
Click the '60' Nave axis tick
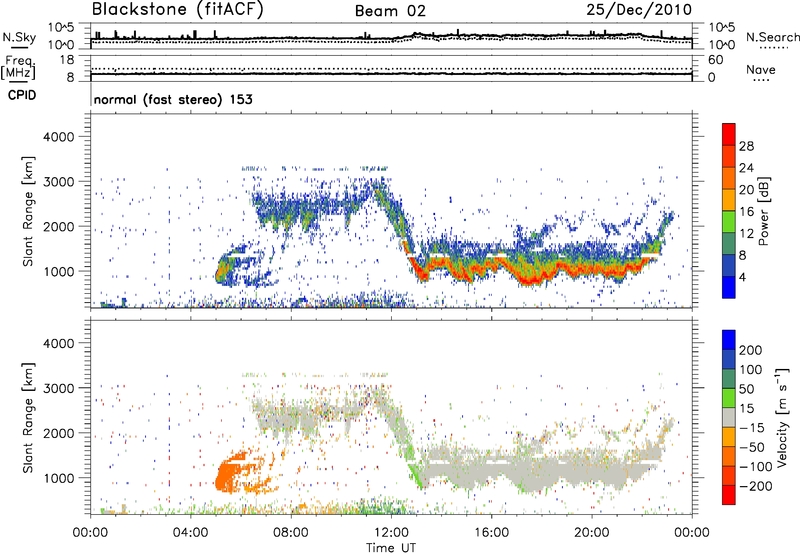point(715,60)
